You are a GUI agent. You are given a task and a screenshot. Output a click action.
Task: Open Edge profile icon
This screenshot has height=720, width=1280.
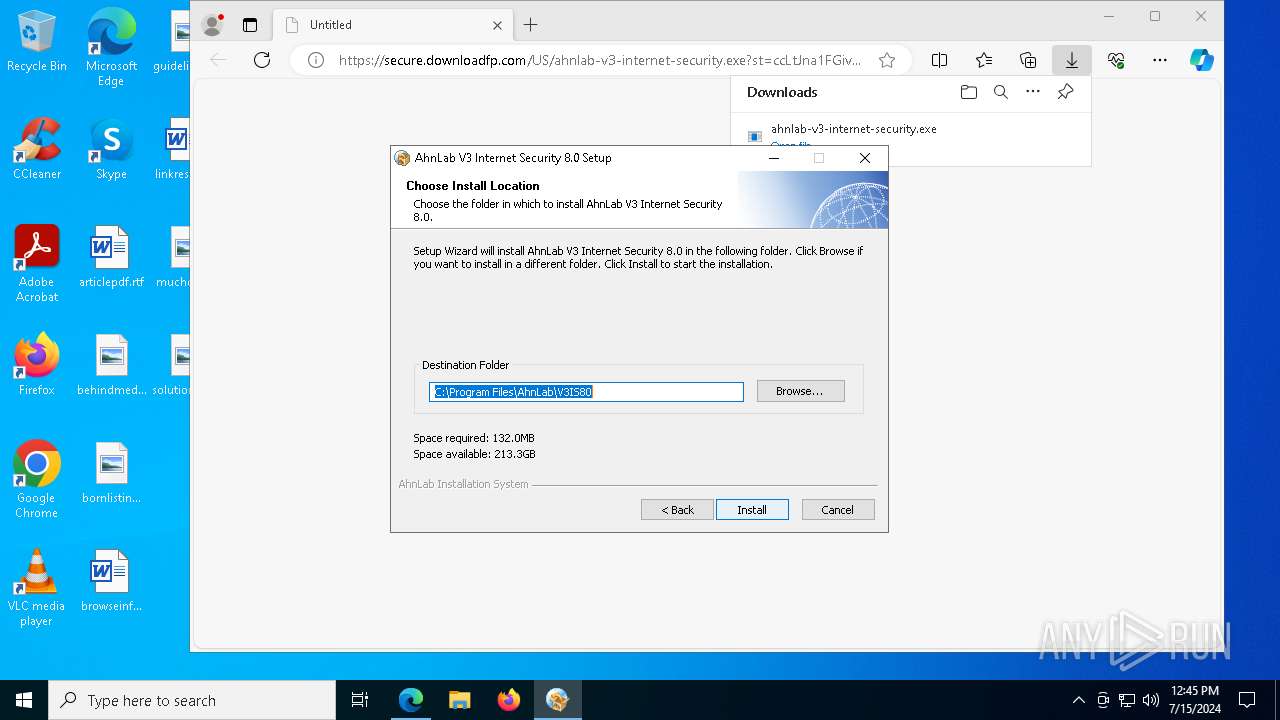coord(212,25)
